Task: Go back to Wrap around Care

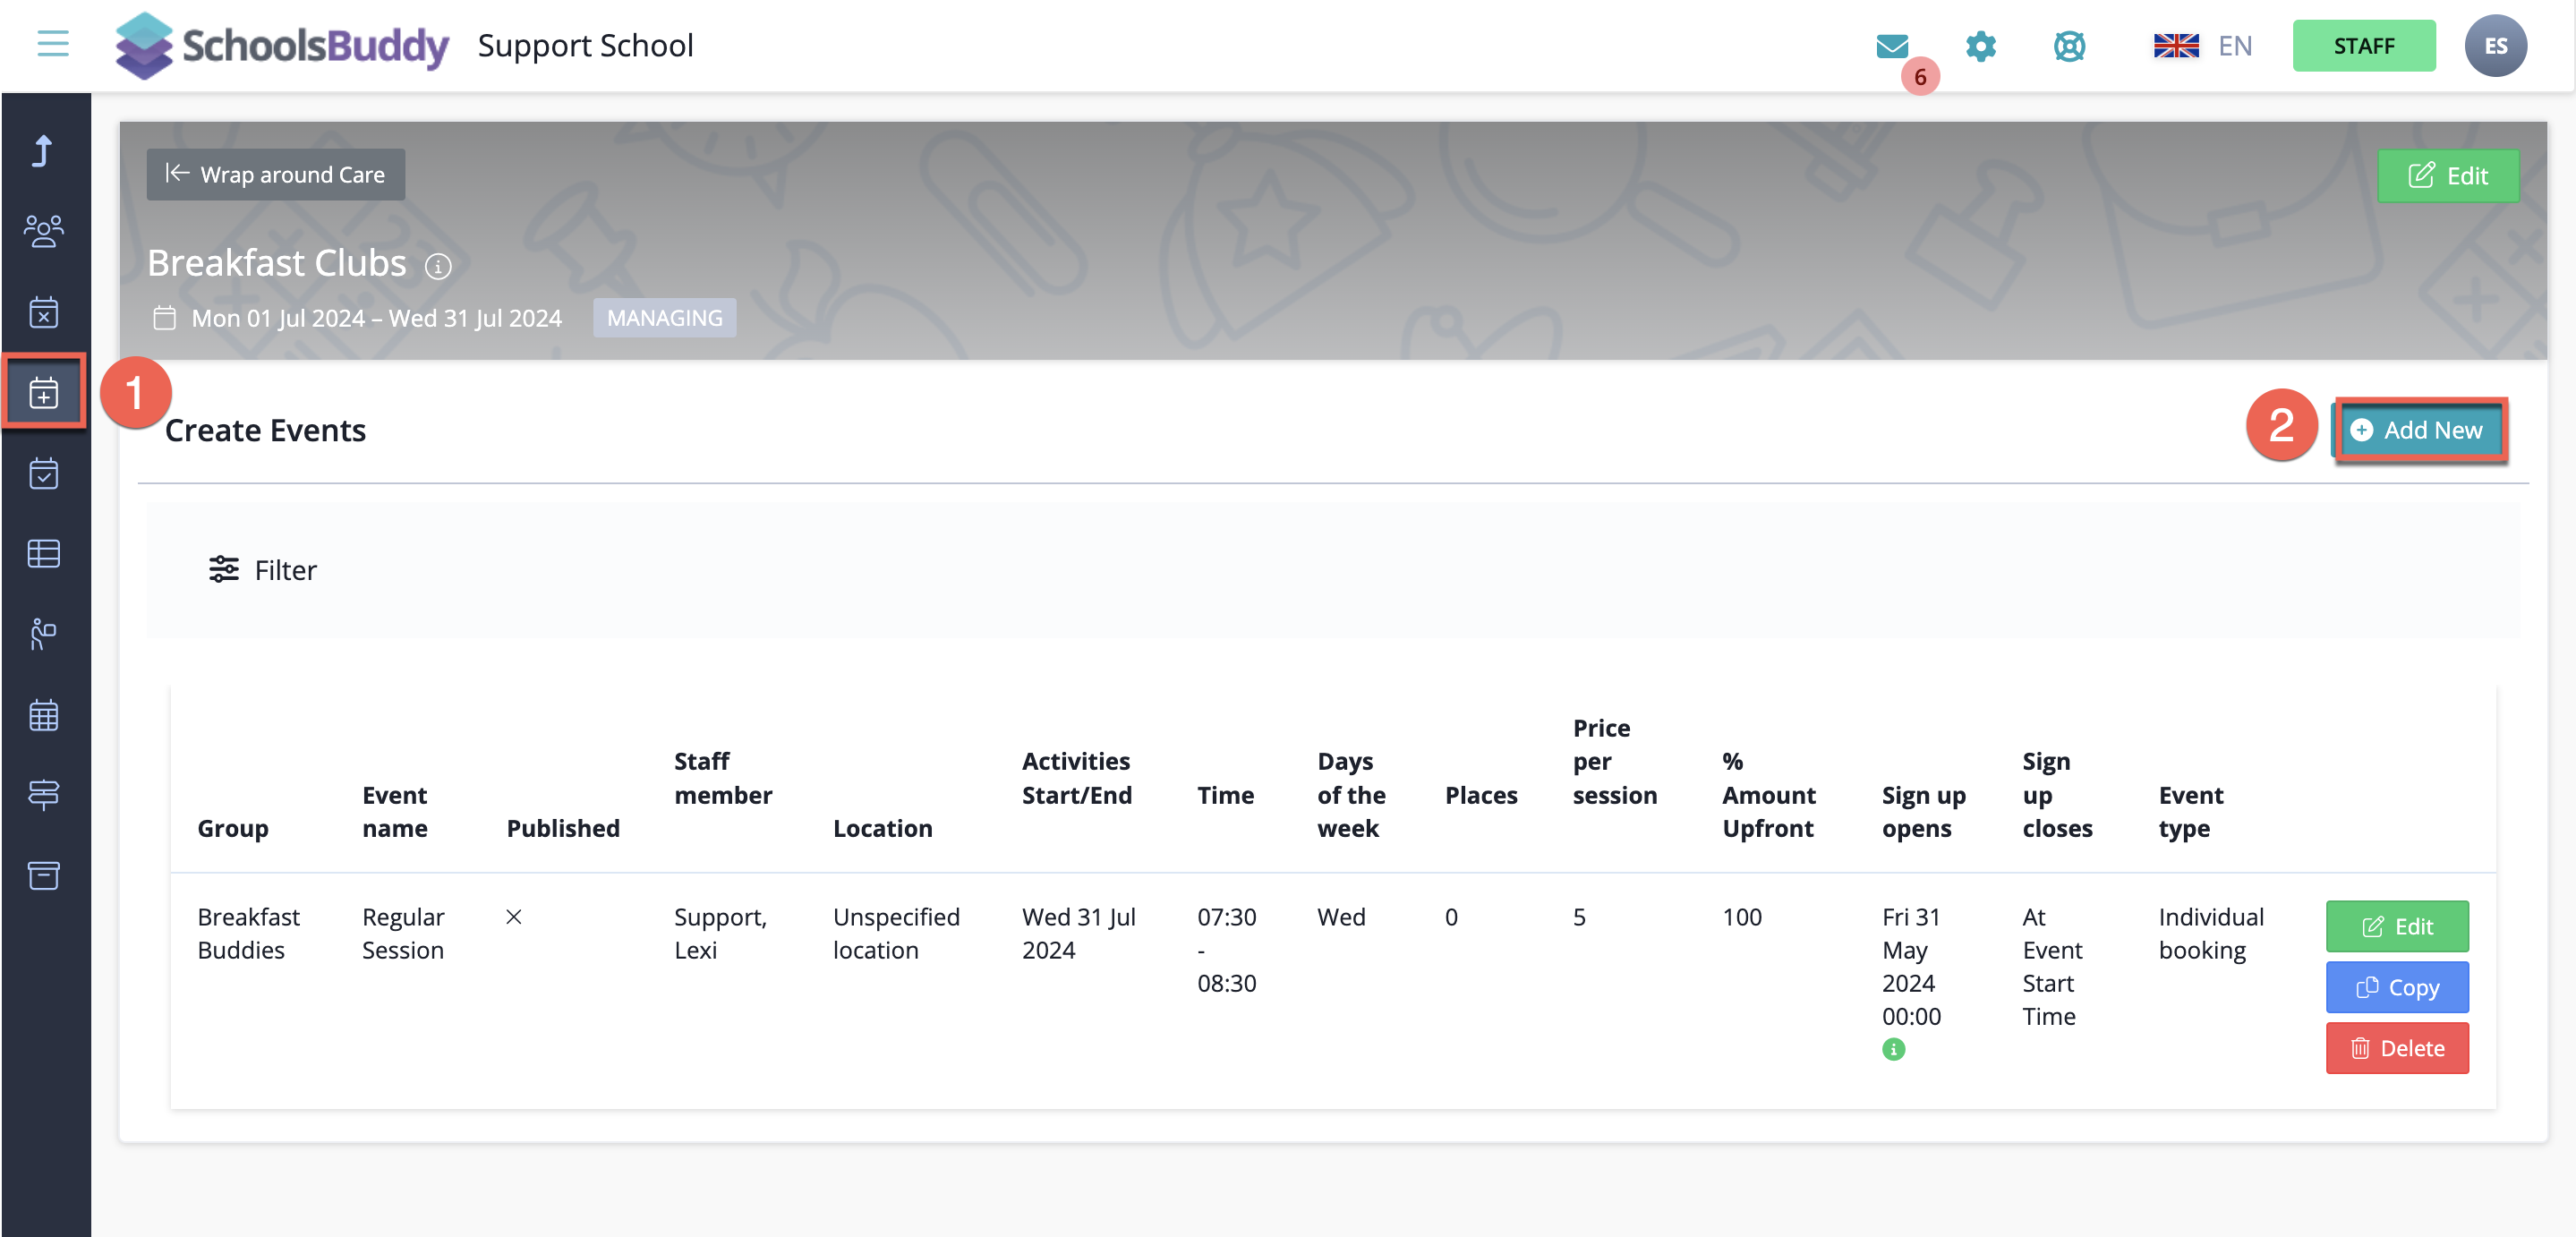Action: [276, 174]
